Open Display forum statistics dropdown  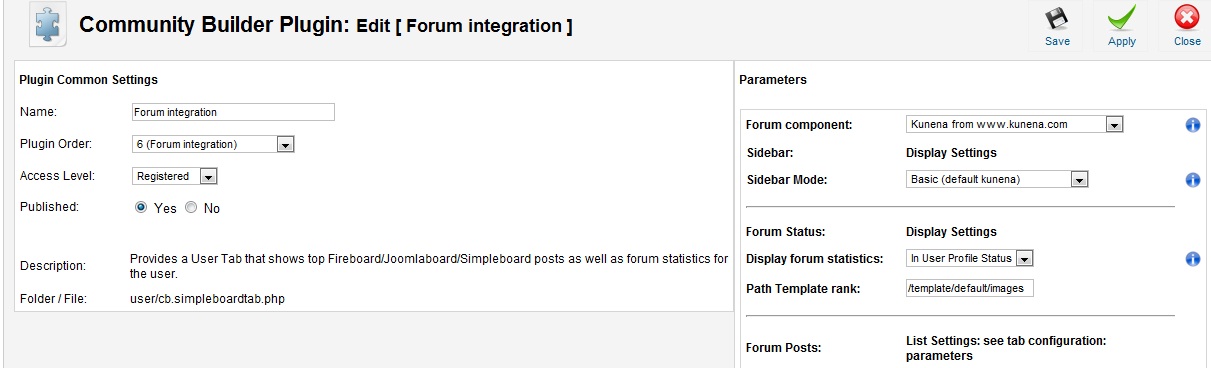[970, 258]
